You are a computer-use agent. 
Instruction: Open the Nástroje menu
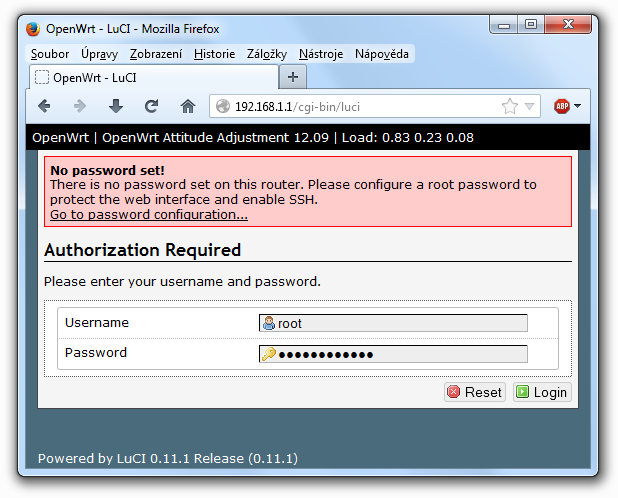[x=321, y=54]
